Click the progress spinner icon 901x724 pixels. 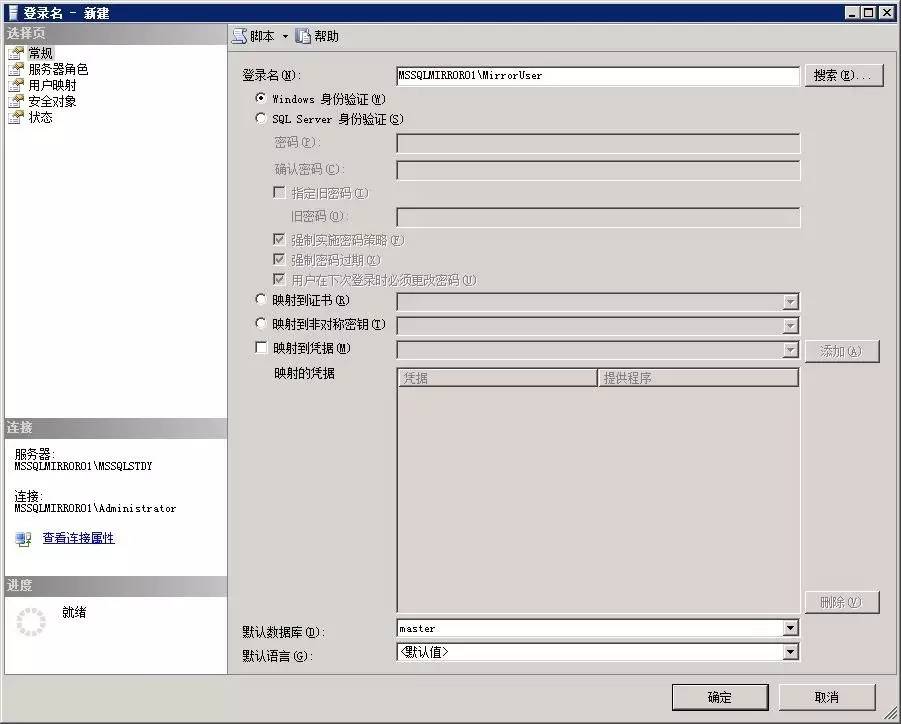[x=30, y=622]
